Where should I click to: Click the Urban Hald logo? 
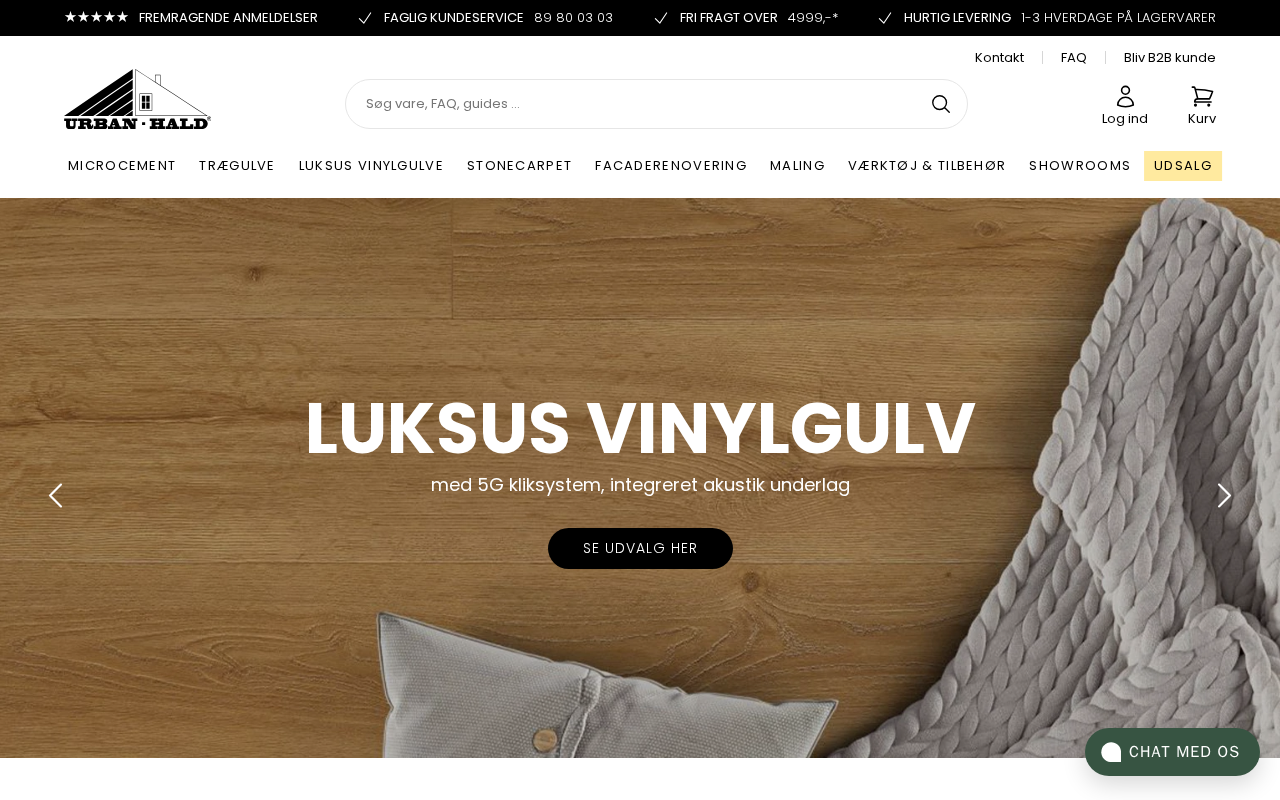coord(137,99)
